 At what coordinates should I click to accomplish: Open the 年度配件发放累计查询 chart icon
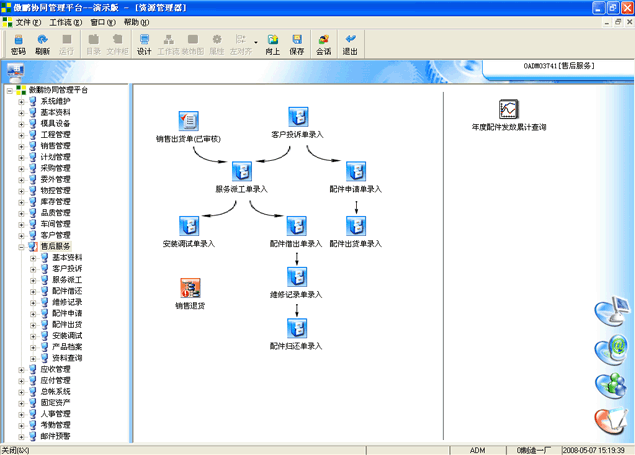coord(508,109)
